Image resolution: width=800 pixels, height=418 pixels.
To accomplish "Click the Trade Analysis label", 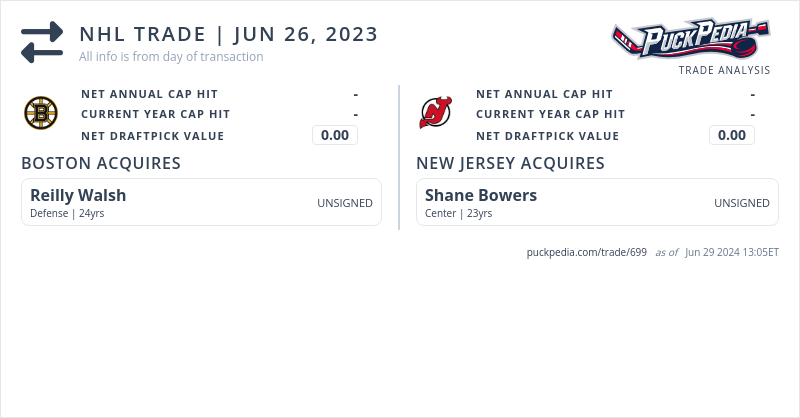I will [x=724, y=71].
